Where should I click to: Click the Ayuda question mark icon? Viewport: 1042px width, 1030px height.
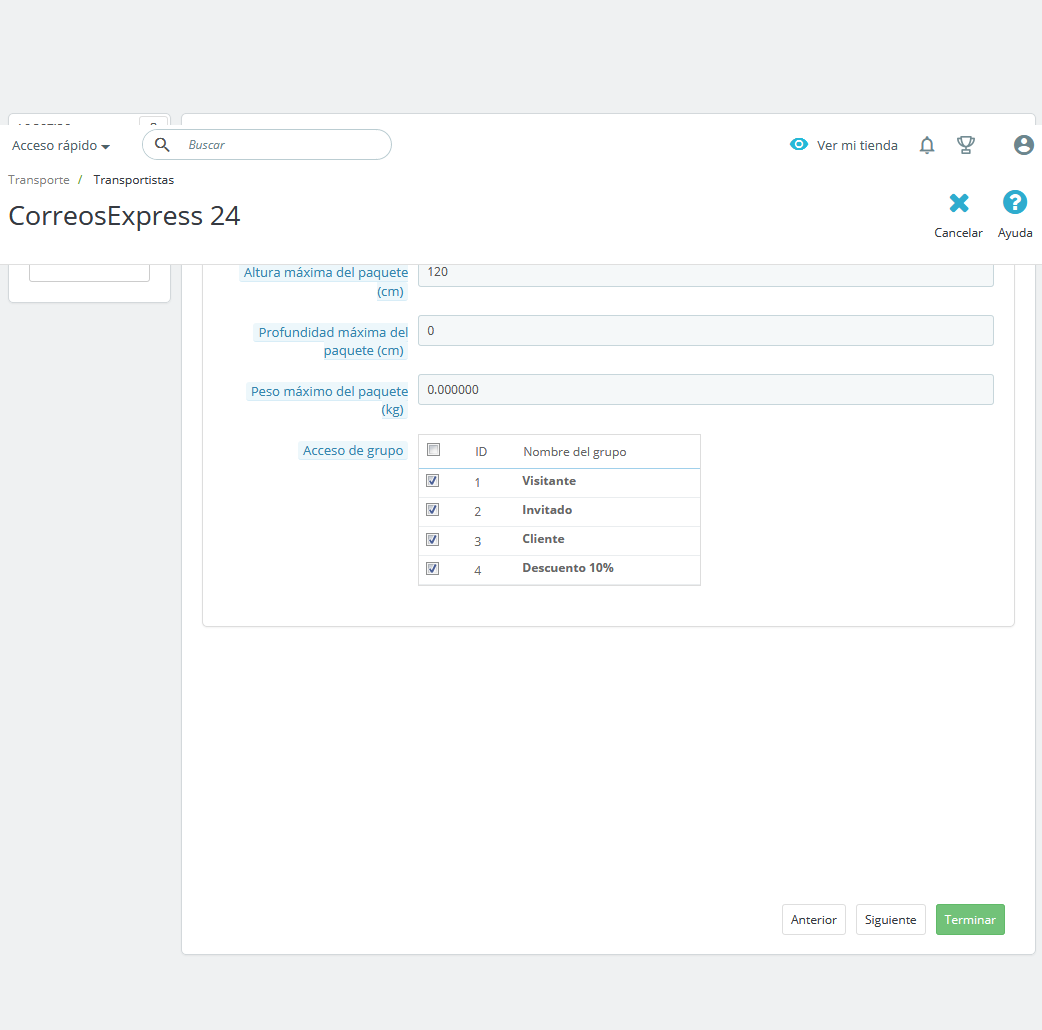(1014, 202)
